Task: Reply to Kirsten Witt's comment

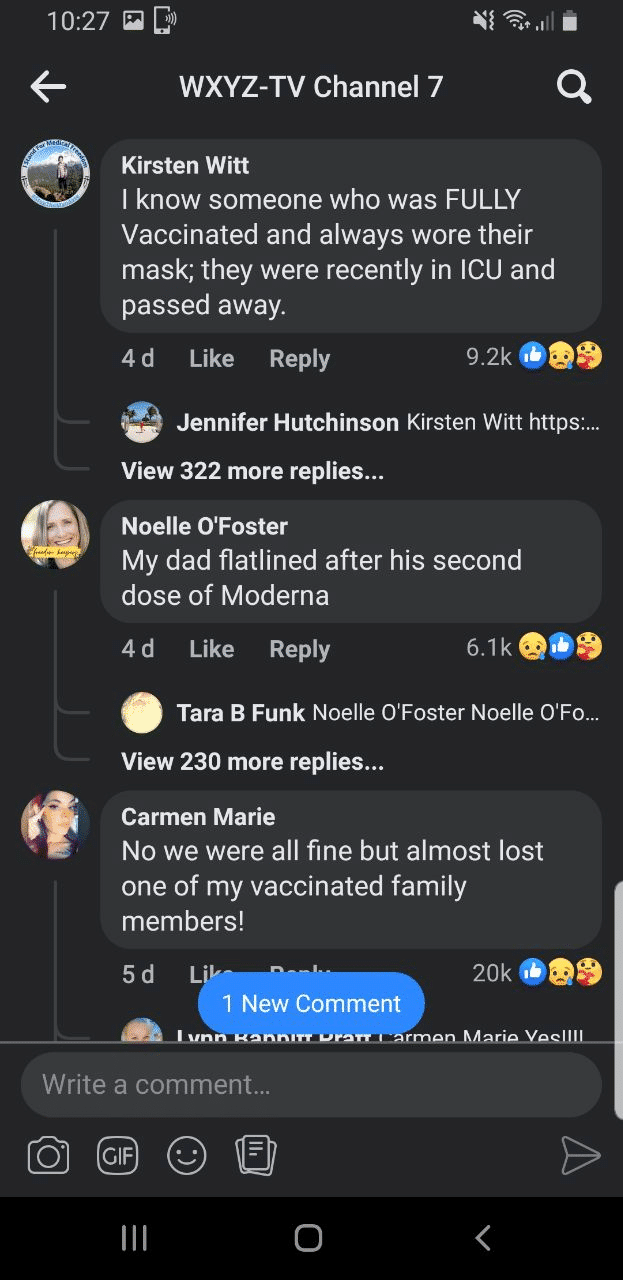Action: tap(299, 358)
